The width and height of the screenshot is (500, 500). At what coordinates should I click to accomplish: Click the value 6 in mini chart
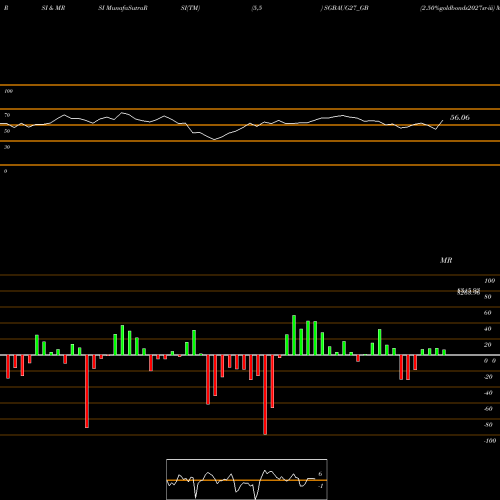pyautogui.click(x=320, y=474)
